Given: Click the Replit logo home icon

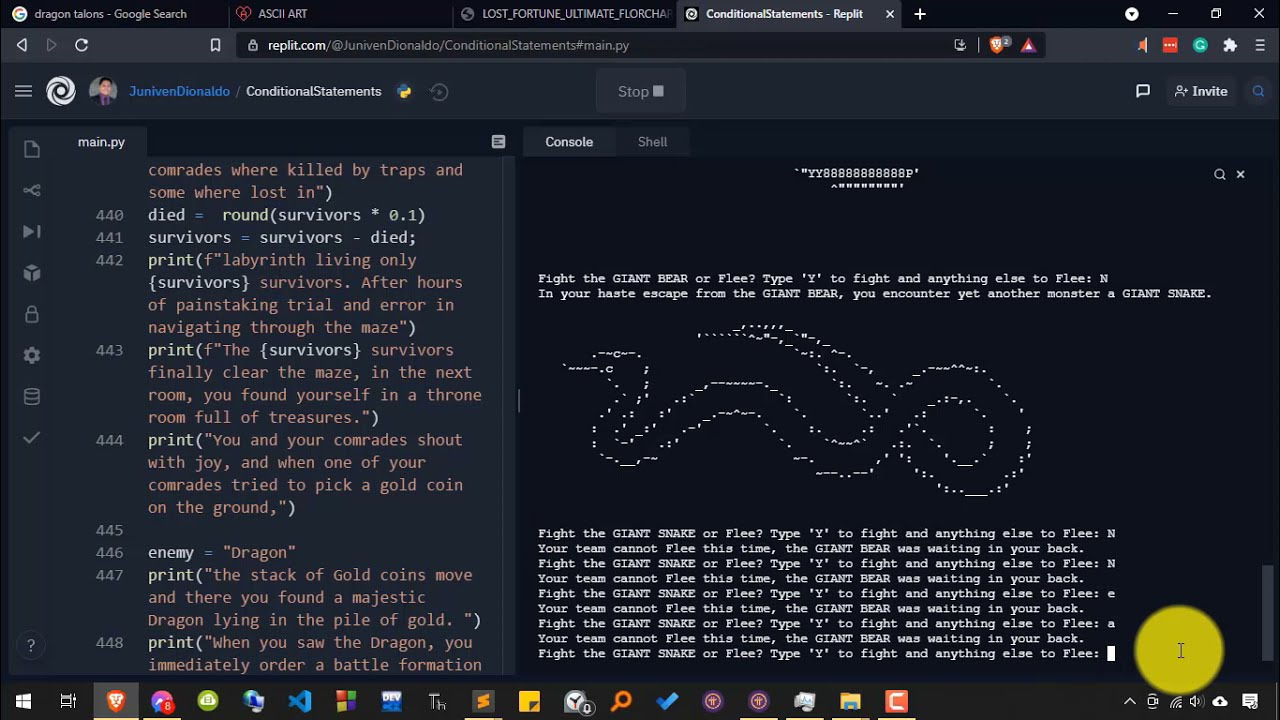Looking at the screenshot, I should 61,91.
